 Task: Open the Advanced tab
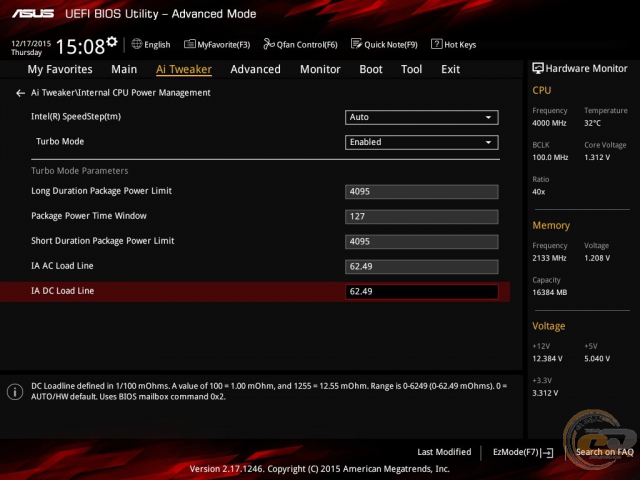click(256, 69)
